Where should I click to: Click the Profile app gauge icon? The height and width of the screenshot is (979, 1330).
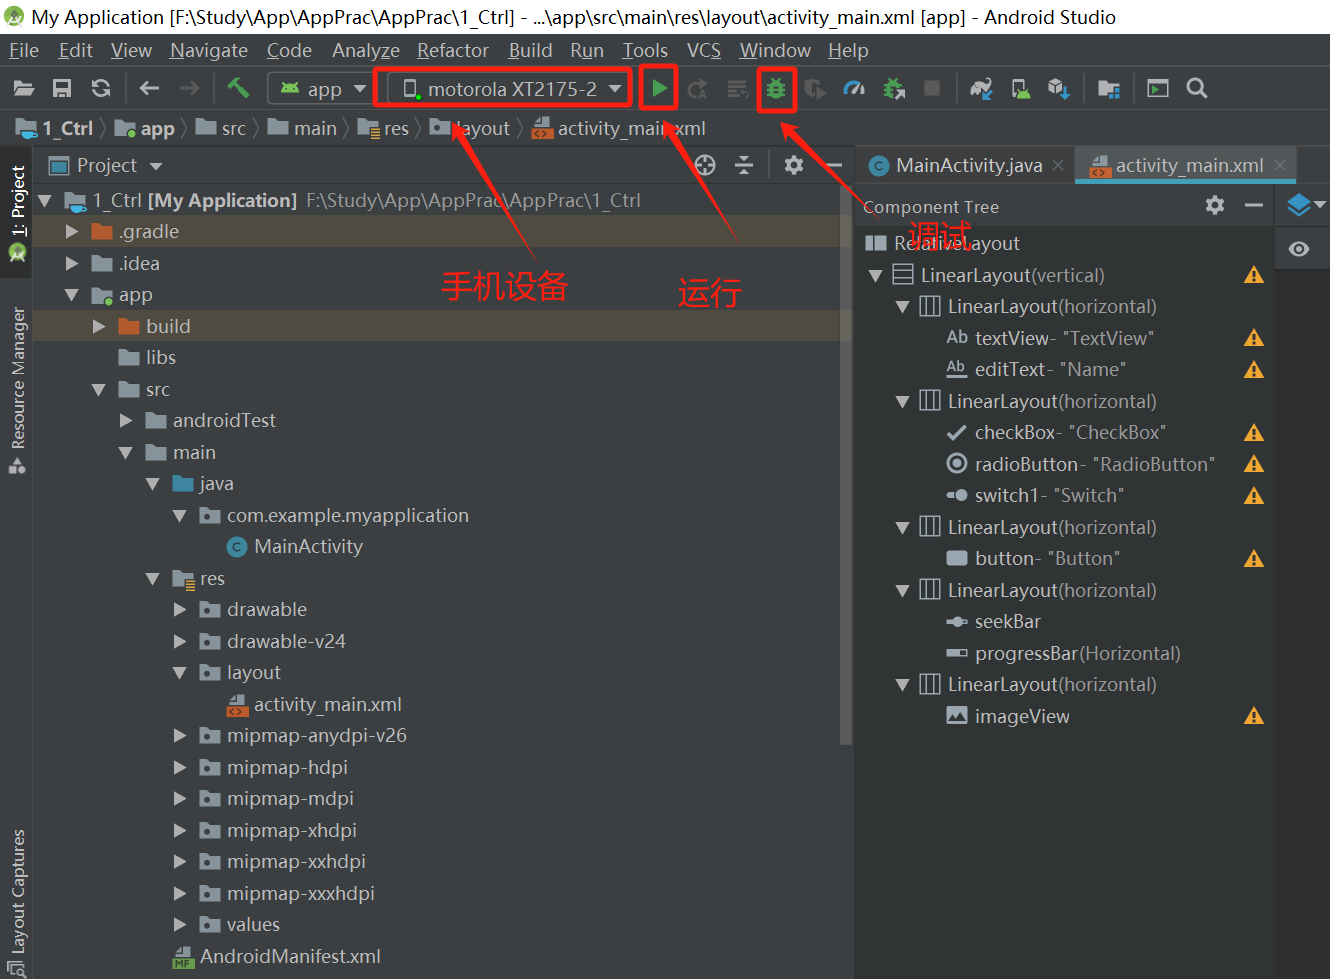pyautogui.click(x=854, y=89)
